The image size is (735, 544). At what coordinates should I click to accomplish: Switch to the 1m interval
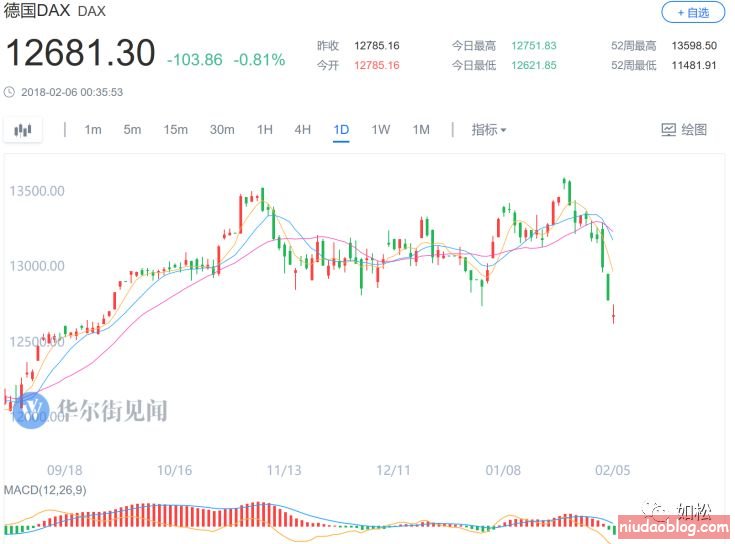(x=93, y=129)
